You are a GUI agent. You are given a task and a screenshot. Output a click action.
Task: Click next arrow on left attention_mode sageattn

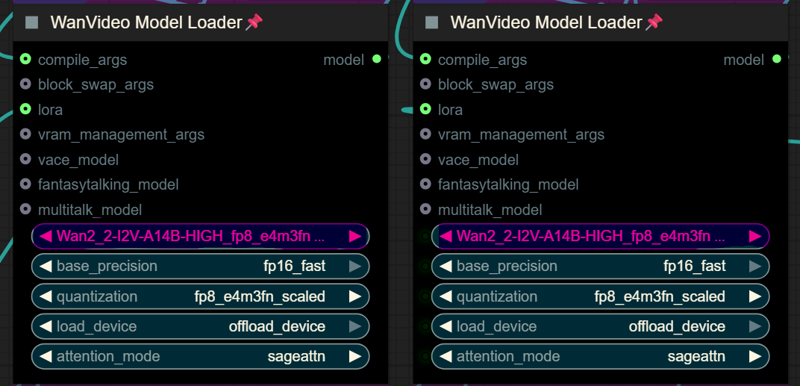[355, 356]
